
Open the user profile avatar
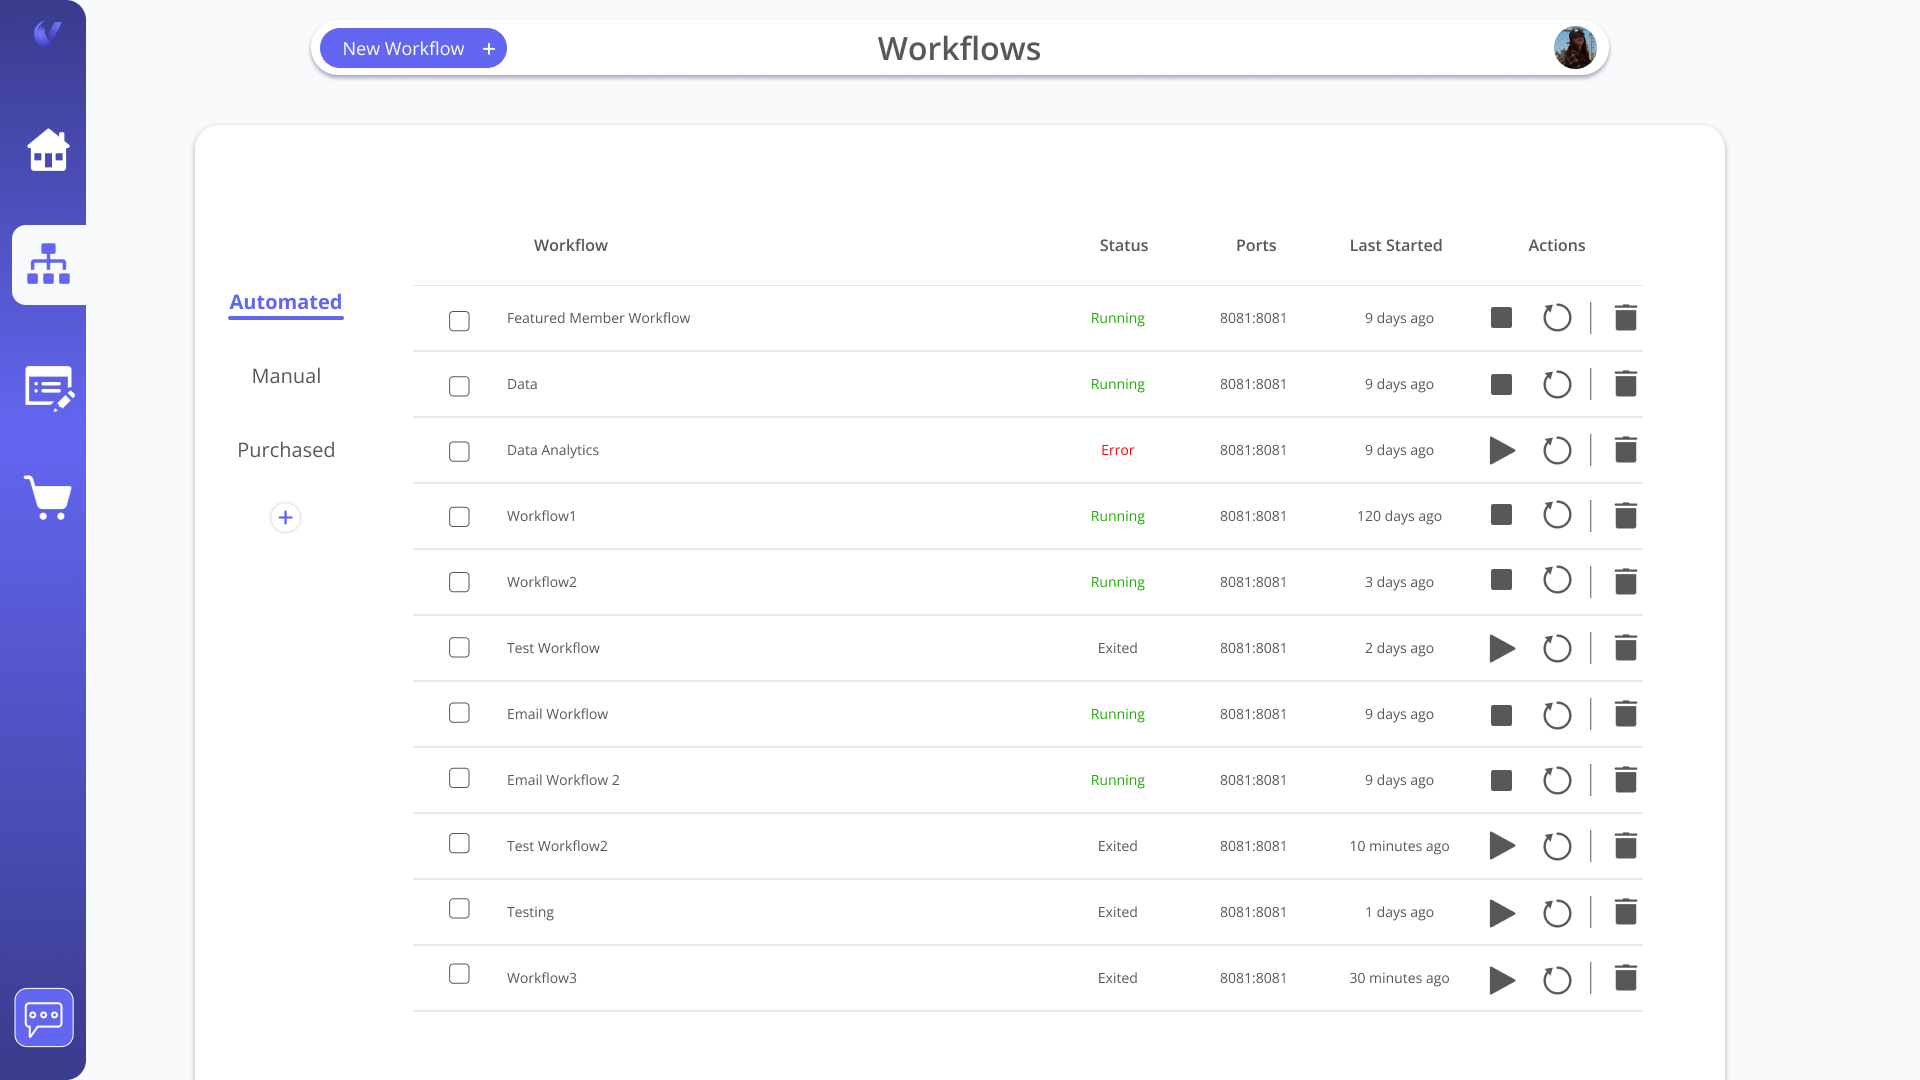click(1575, 48)
